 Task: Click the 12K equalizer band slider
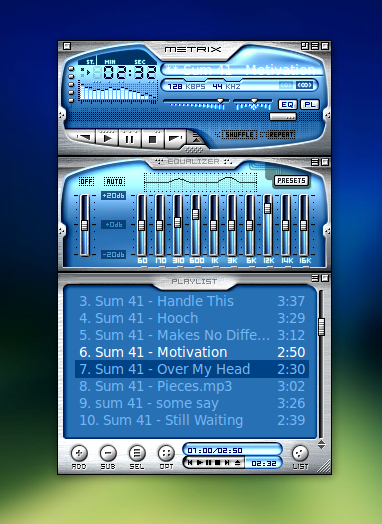point(267,225)
